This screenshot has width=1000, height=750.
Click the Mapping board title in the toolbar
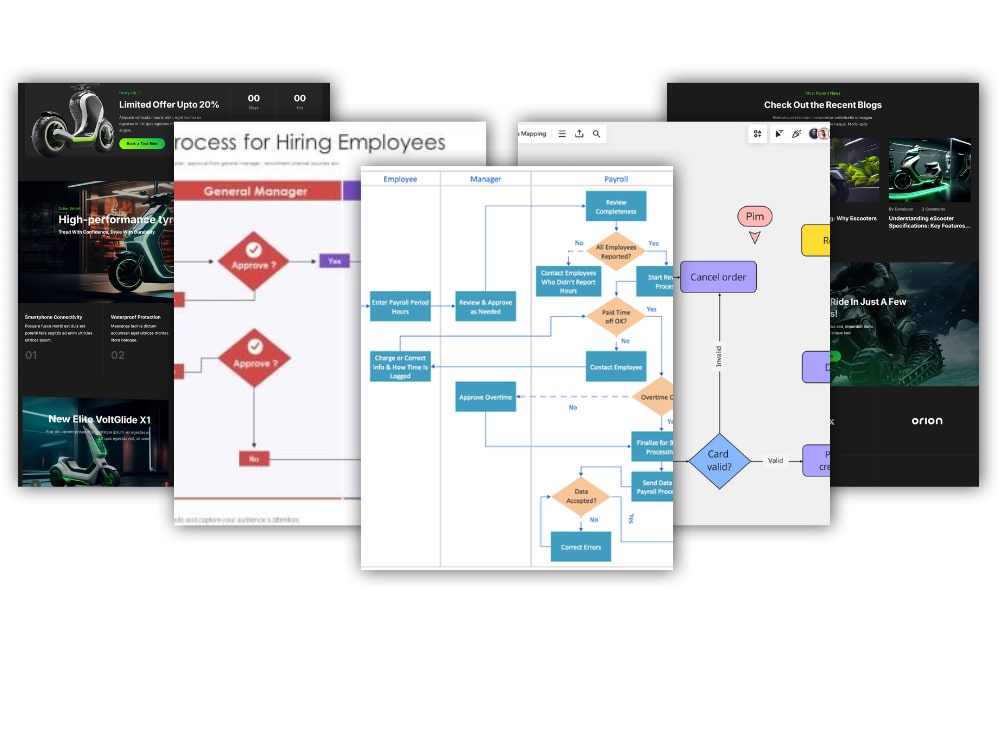[x=533, y=134]
